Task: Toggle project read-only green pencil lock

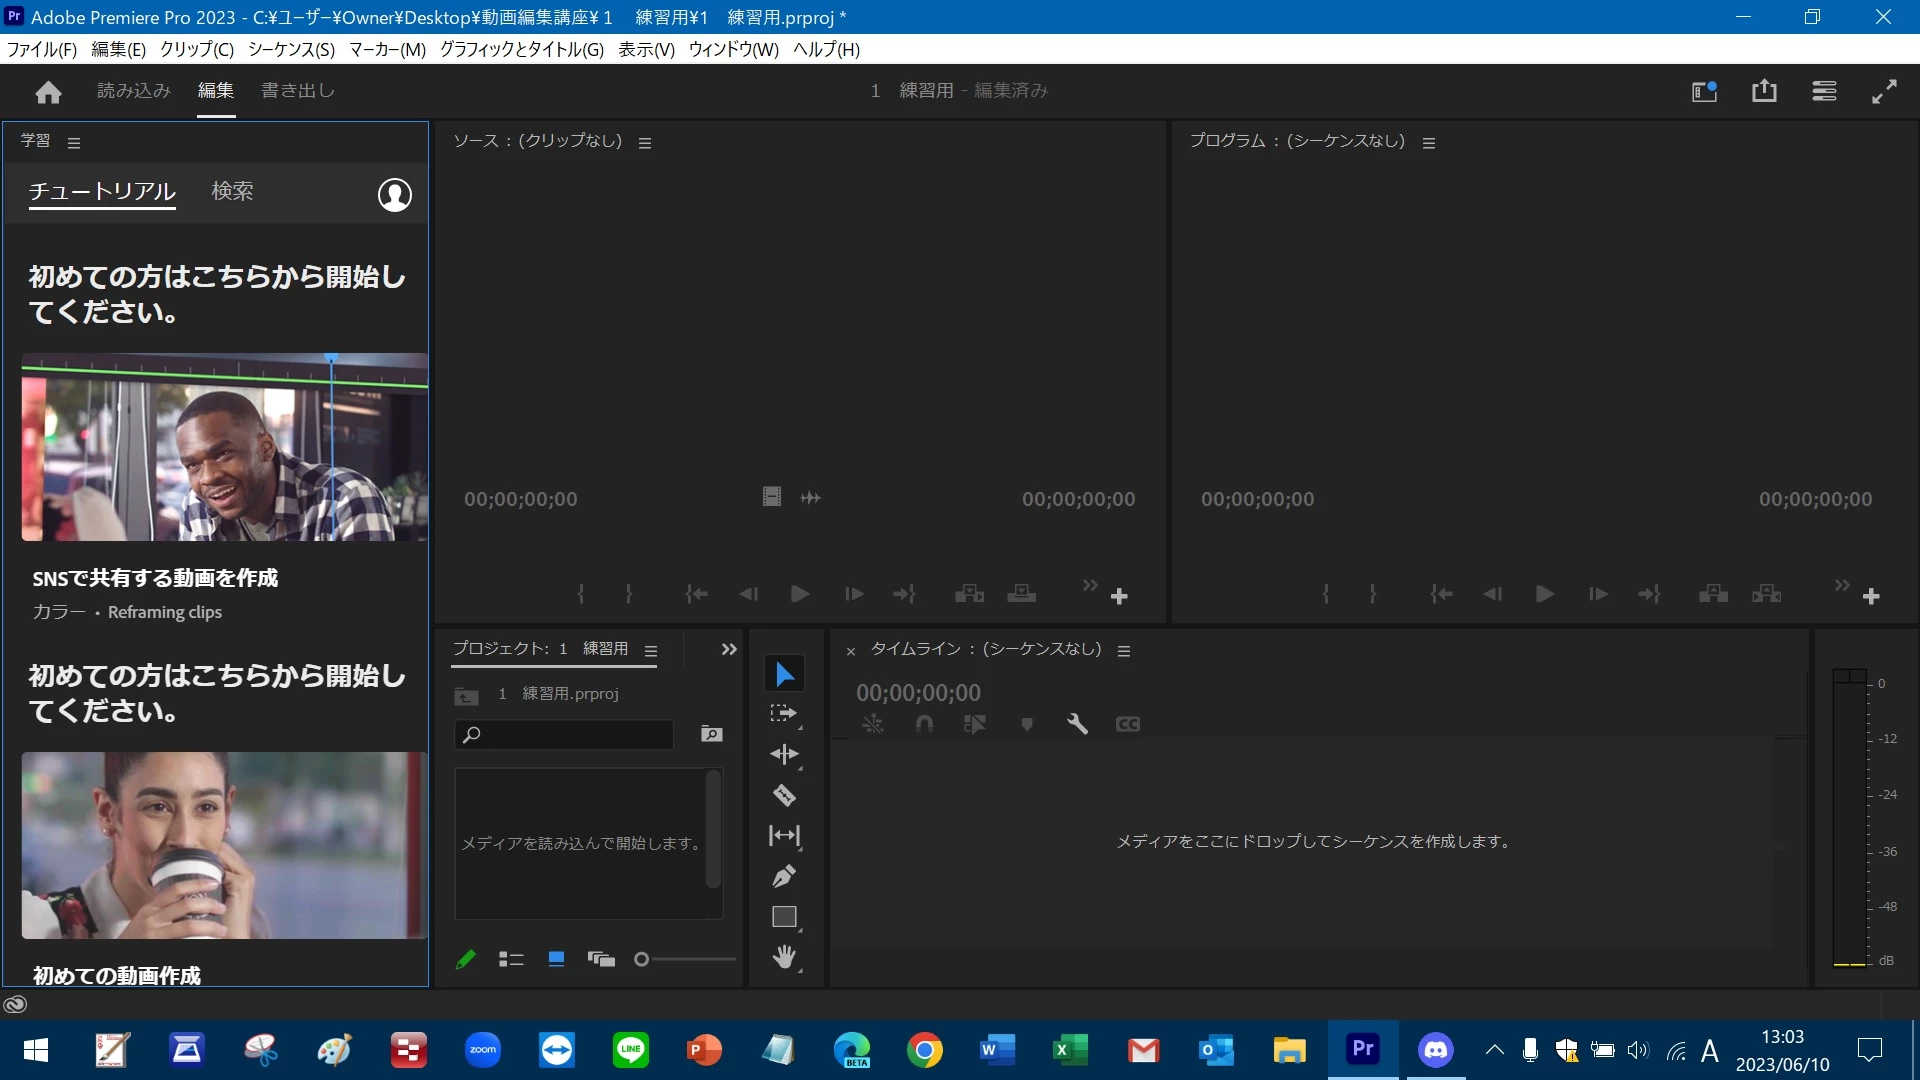Action: pyautogui.click(x=466, y=960)
